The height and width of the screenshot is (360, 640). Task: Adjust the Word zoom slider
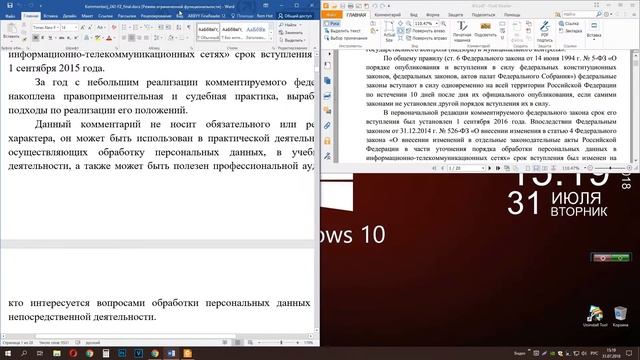[x=281, y=342]
